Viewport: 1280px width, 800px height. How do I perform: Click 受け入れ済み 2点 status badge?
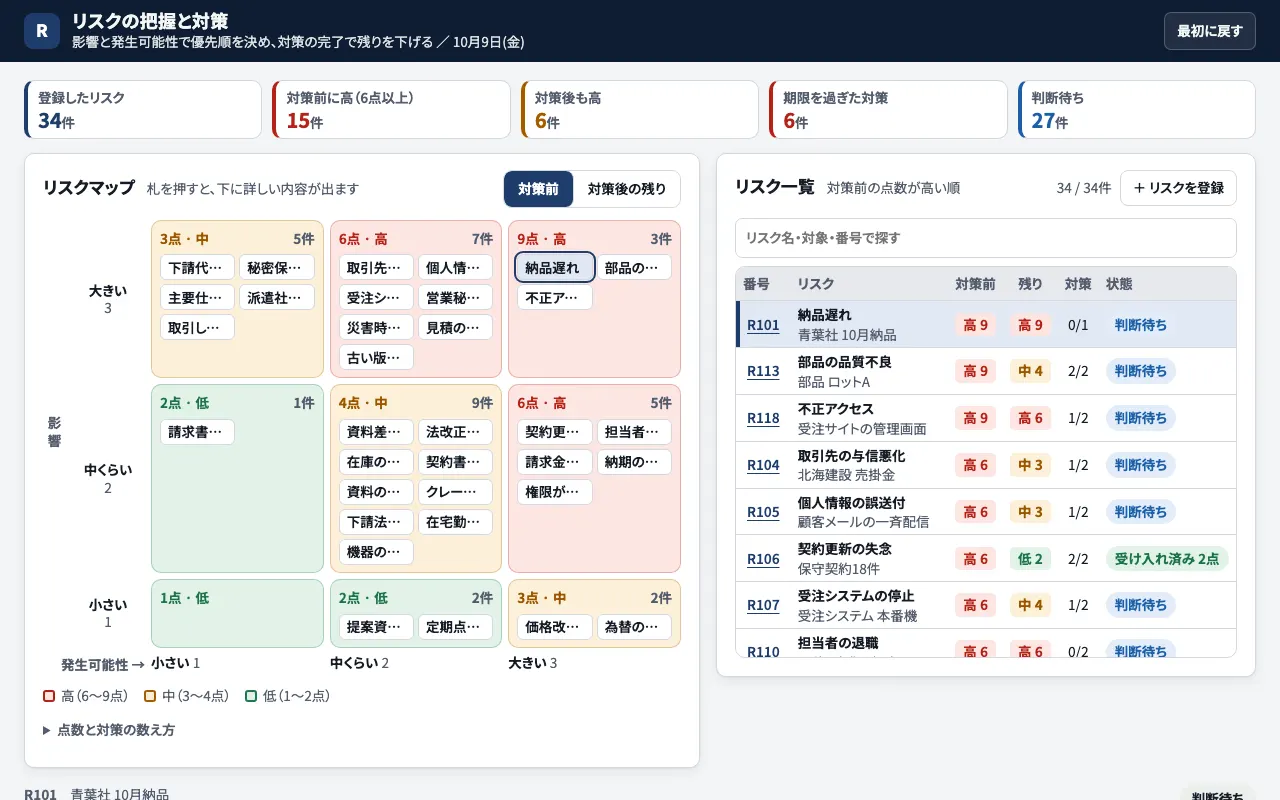[1167, 559]
